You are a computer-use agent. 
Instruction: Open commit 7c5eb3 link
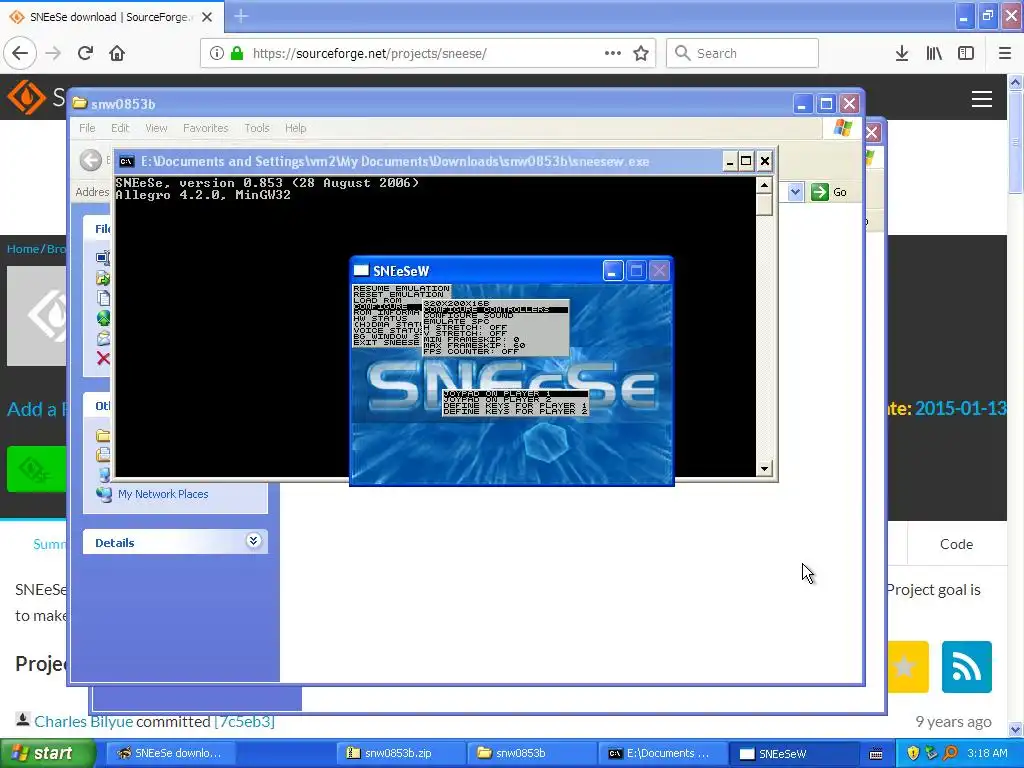click(244, 722)
